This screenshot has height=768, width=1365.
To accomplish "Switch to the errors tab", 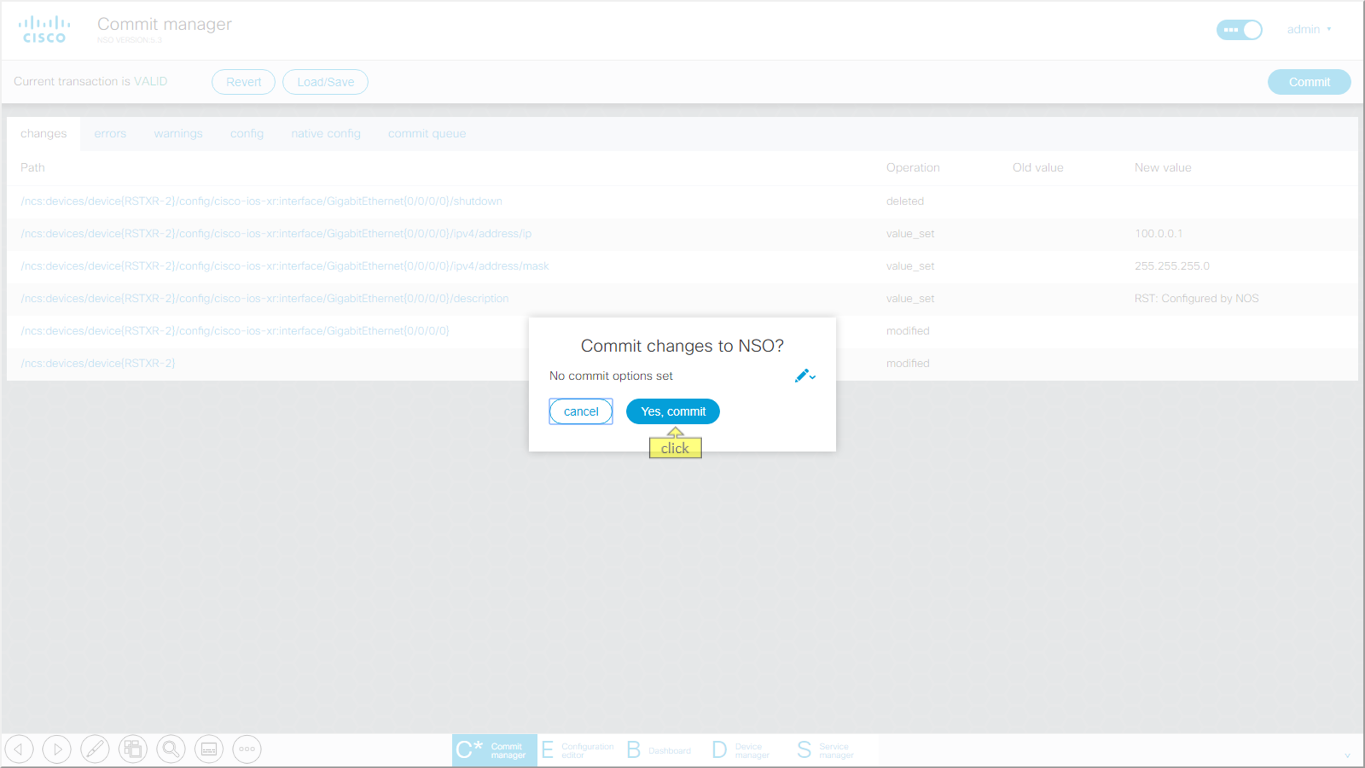I will [x=110, y=133].
